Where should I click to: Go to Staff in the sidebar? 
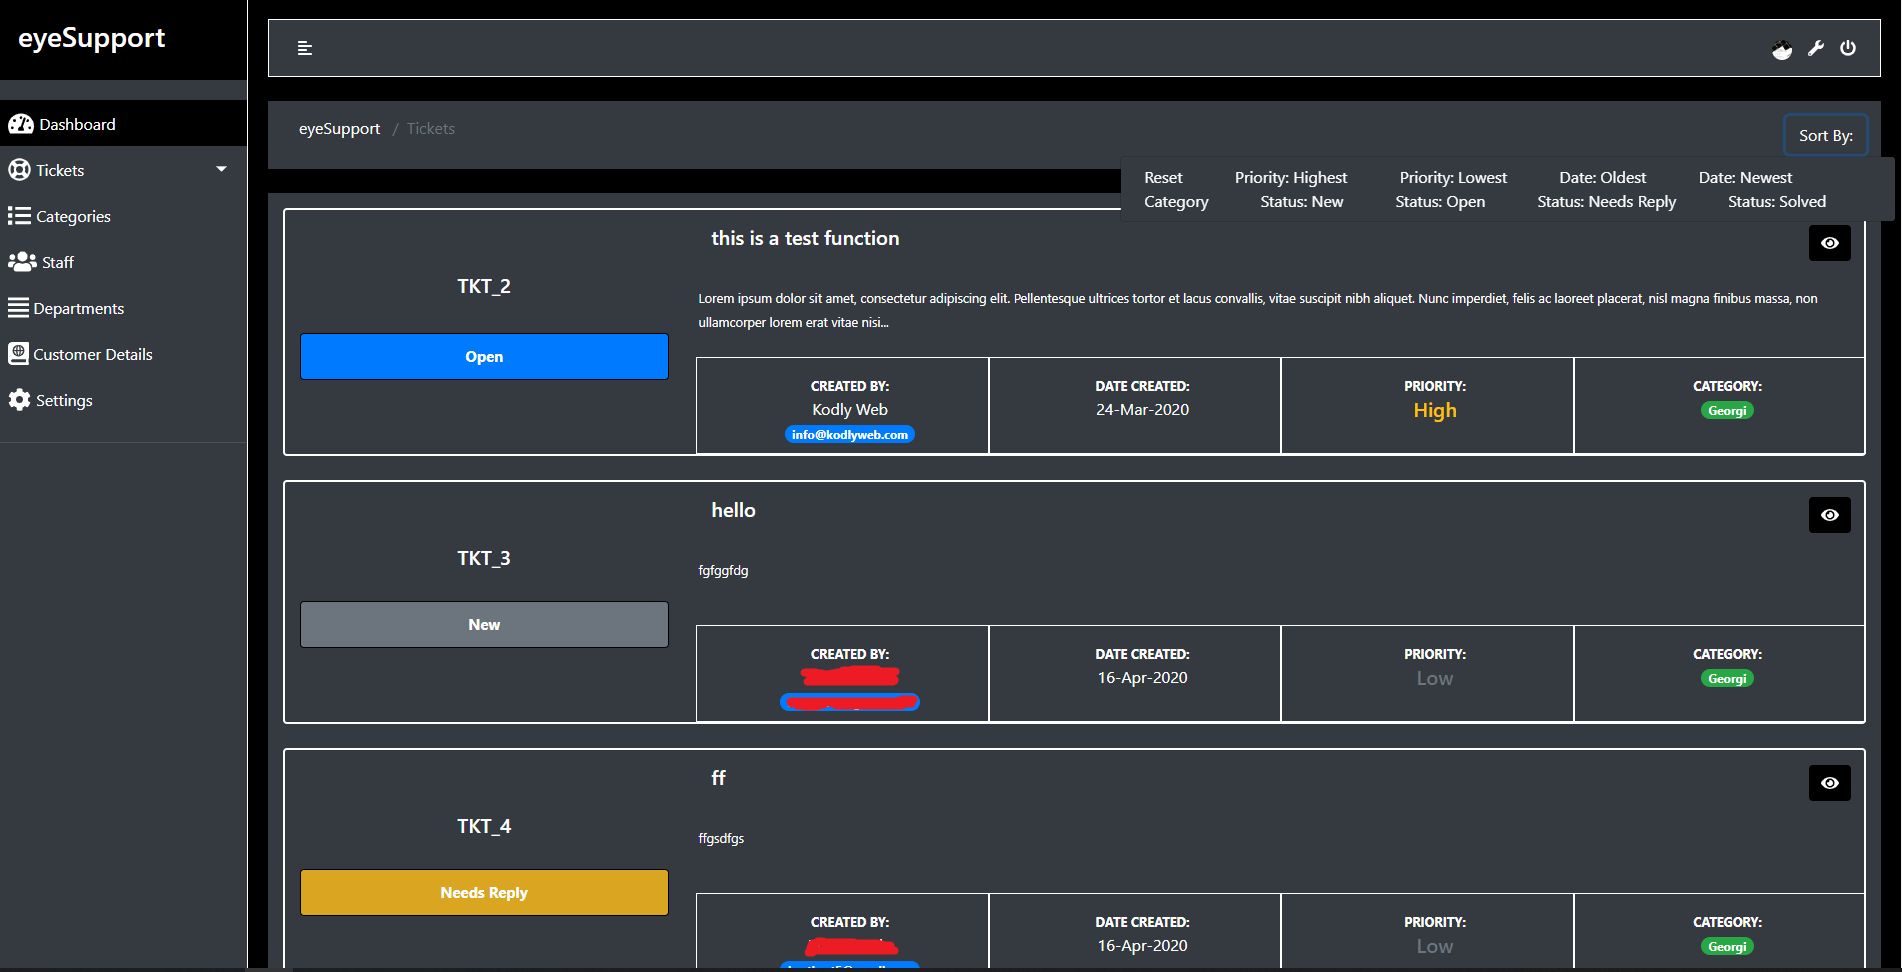pos(57,262)
